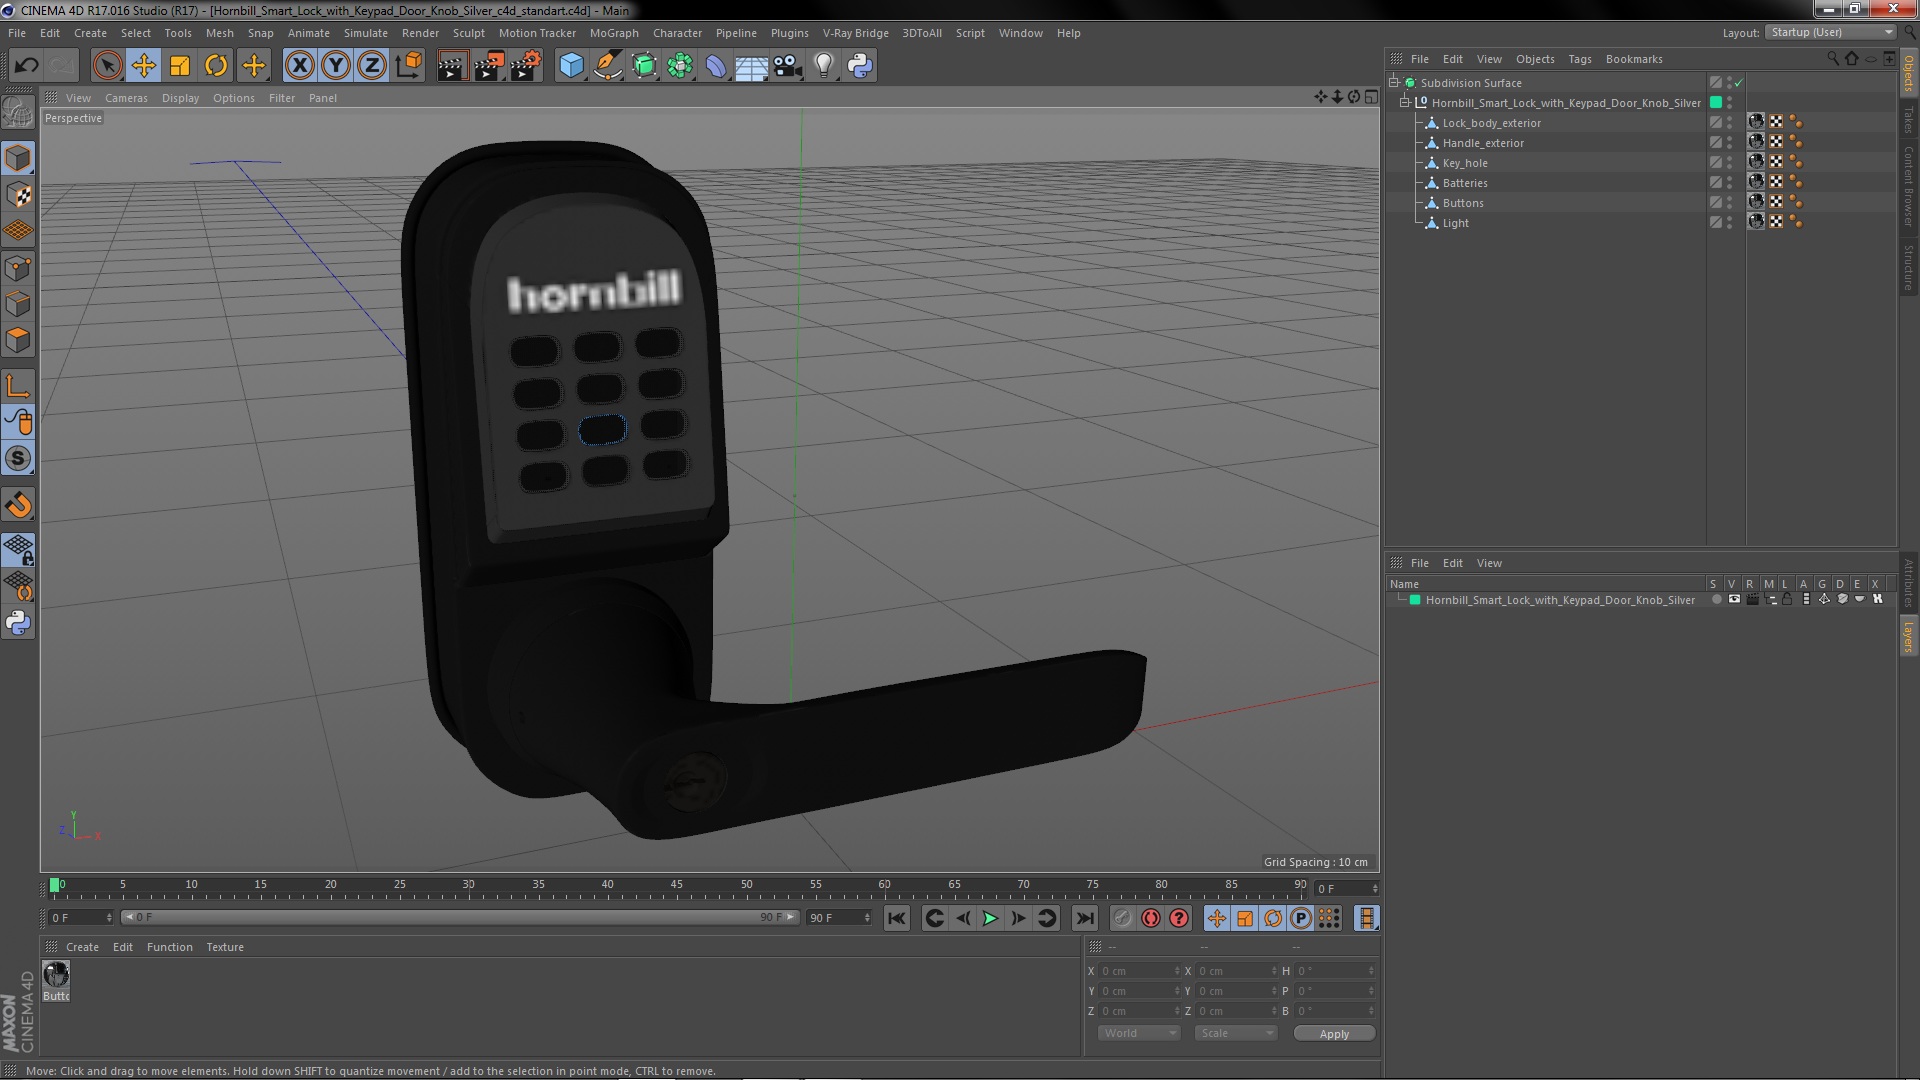Activate the Scale tool in top toolbar
Screen dimensions: 1920x1080
pos(180,66)
